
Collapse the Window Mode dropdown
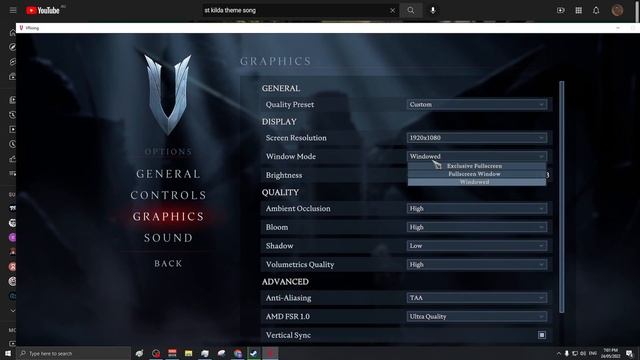(477, 156)
